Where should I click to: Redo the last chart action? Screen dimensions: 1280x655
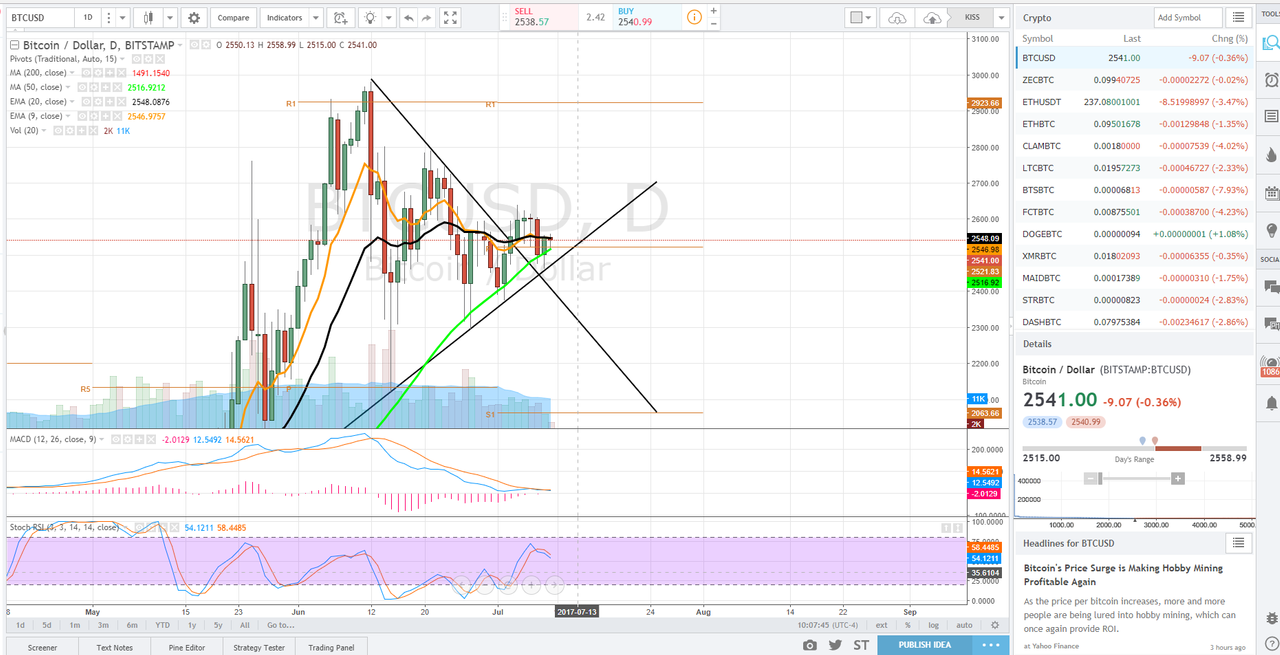coord(427,18)
